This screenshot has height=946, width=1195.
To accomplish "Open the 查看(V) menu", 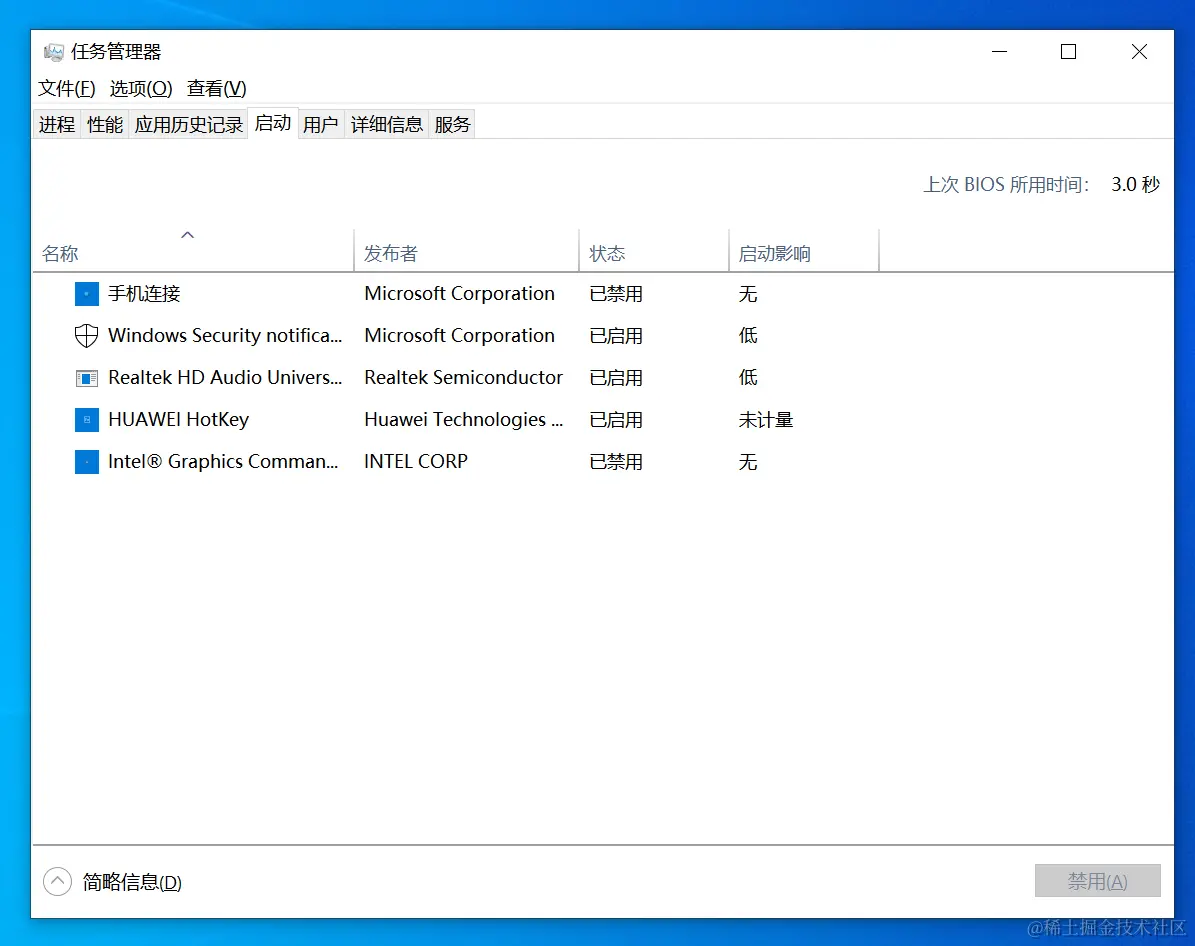I will click(216, 88).
